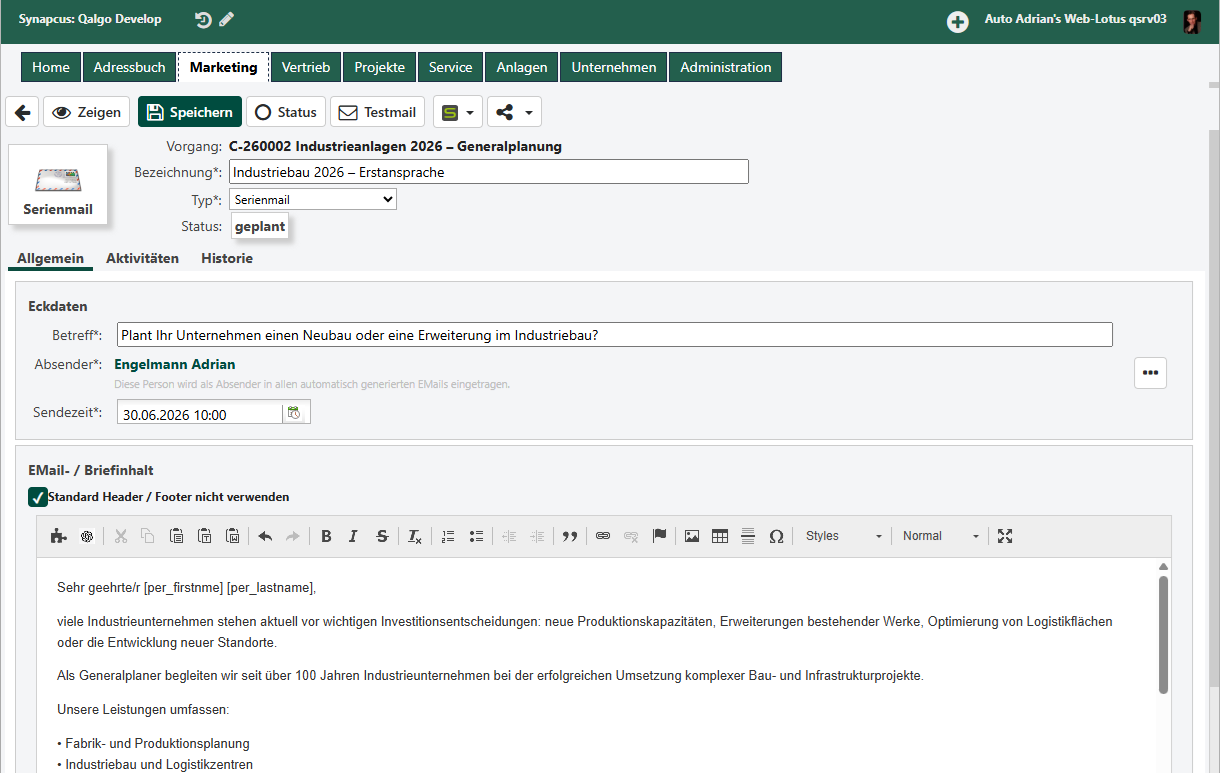Viewport: 1220px width, 773px height.
Task: Maximize the editor with fullscreen icon
Action: (1005, 536)
